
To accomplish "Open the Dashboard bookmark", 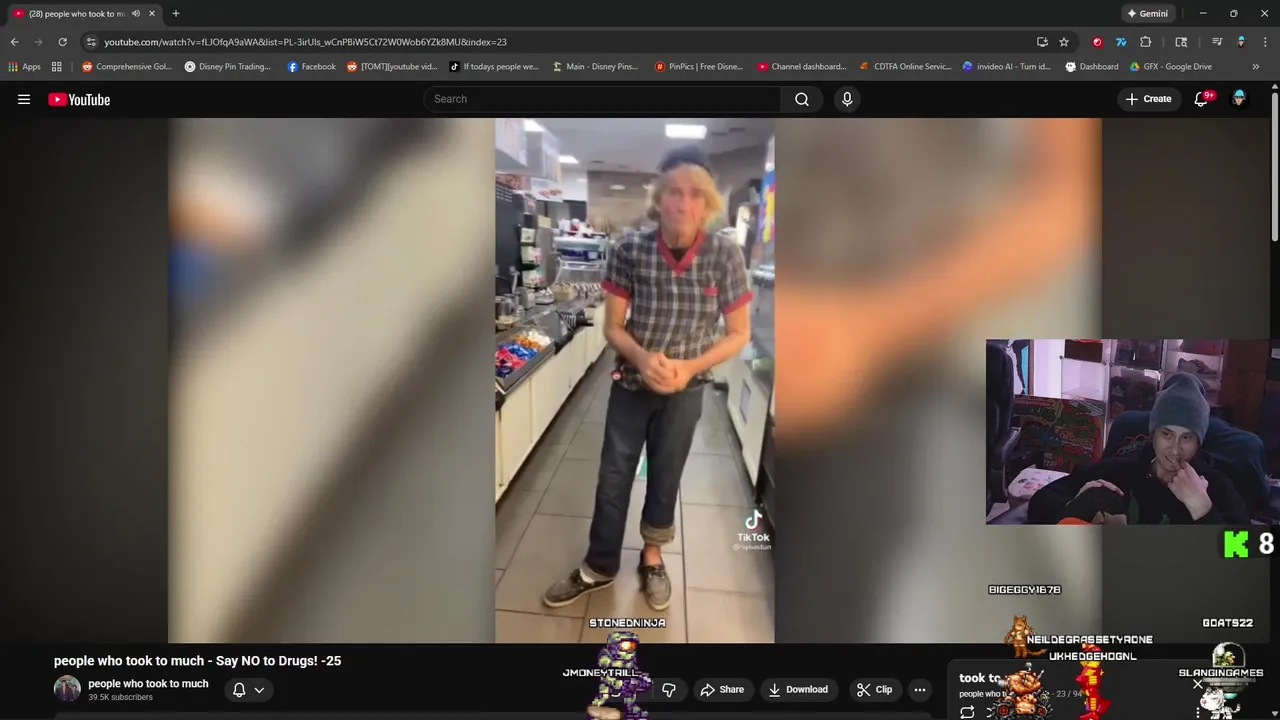I will point(1092,67).
